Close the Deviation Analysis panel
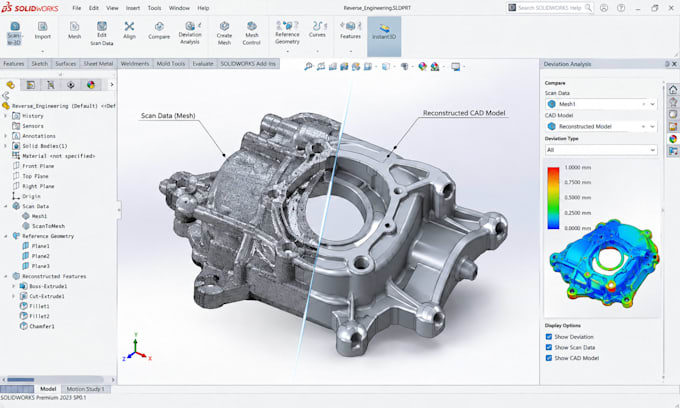This screenshot has width=680, height=408. (x=674, y=64)
